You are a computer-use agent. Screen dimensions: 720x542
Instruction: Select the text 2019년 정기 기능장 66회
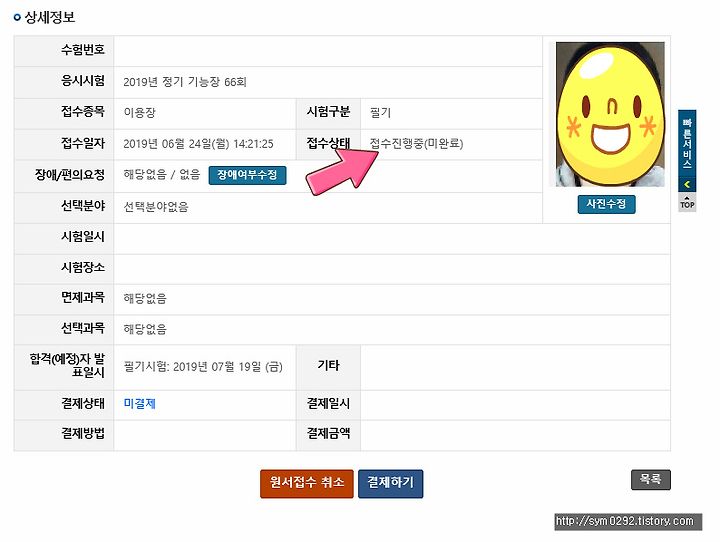[x=185, y=82]
